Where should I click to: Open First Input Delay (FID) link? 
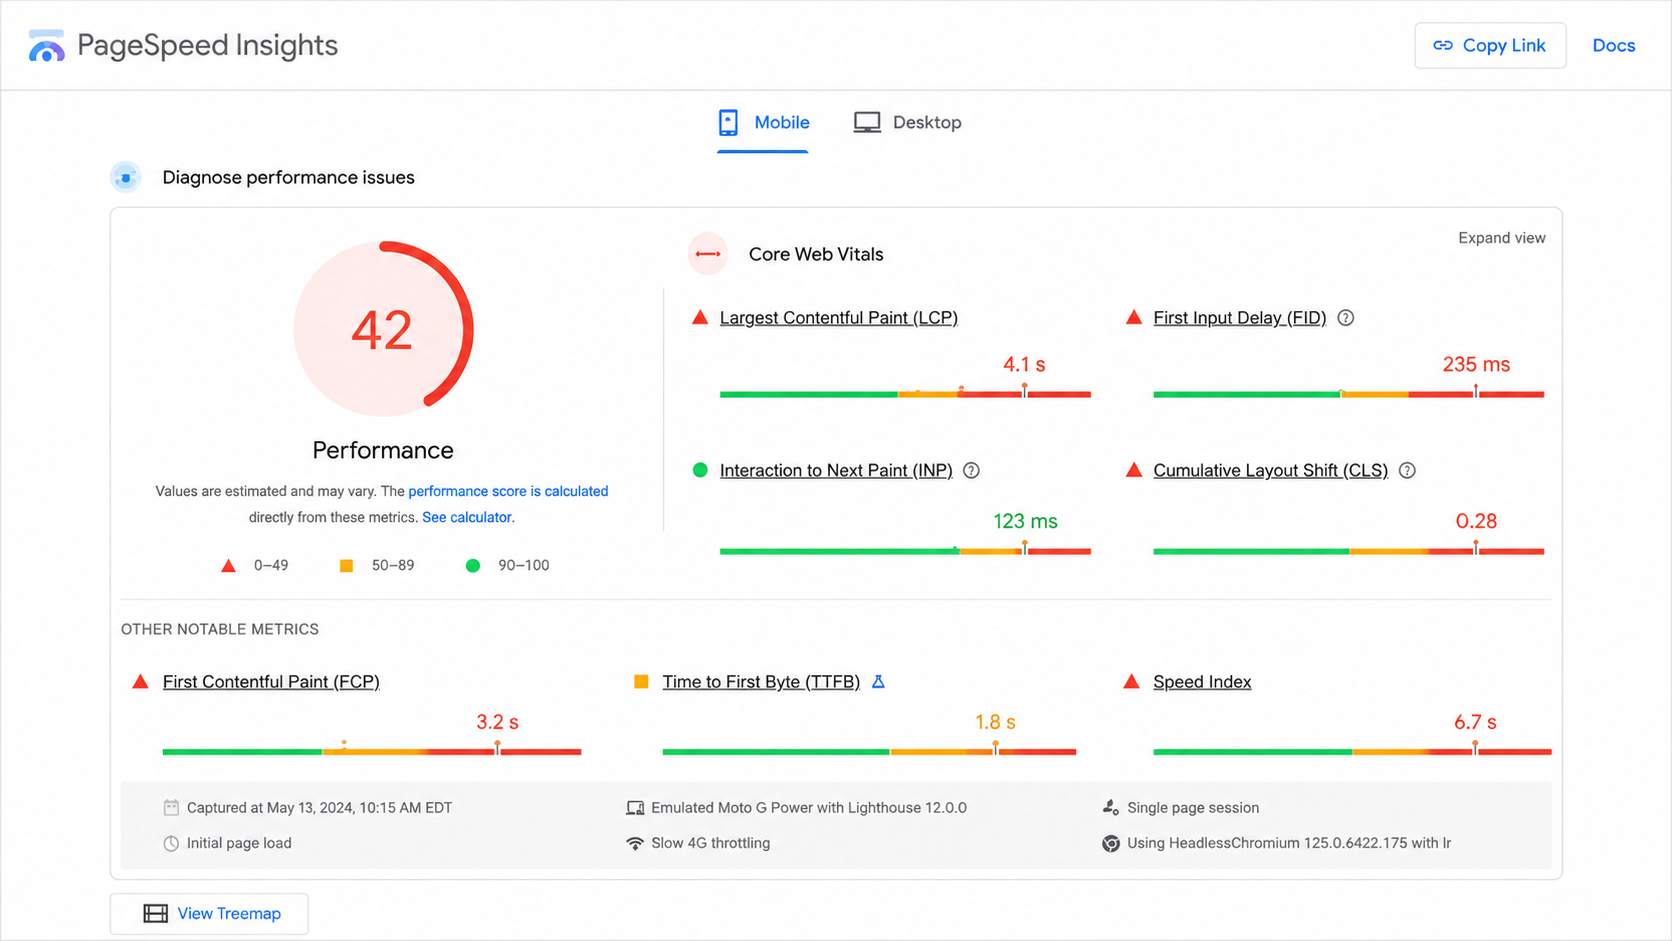pyautogui.click(x=1239, y=318)
